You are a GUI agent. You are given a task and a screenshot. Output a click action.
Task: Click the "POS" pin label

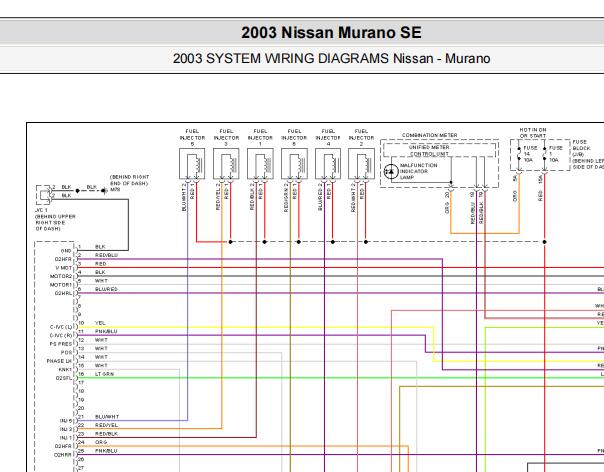coord(66,352)
